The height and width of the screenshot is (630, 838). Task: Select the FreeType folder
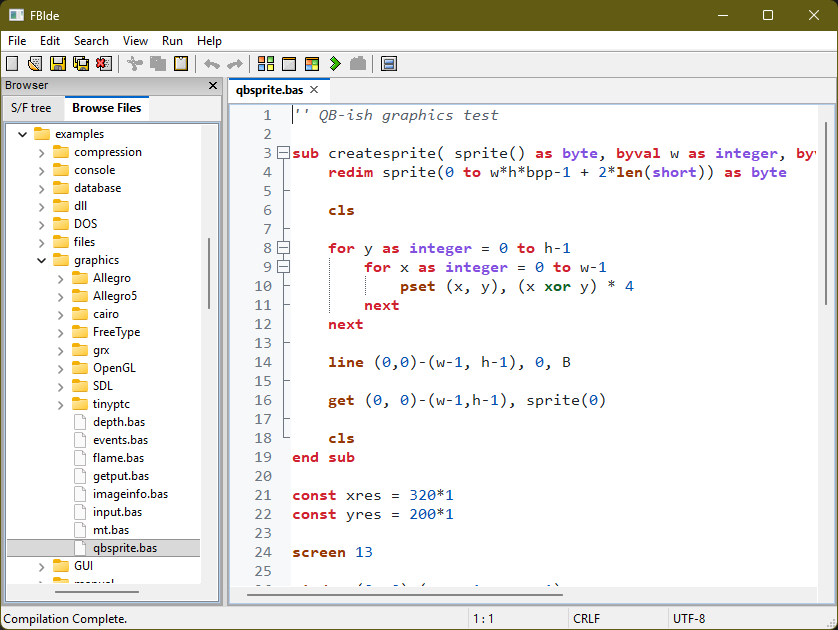pos(116,332)
